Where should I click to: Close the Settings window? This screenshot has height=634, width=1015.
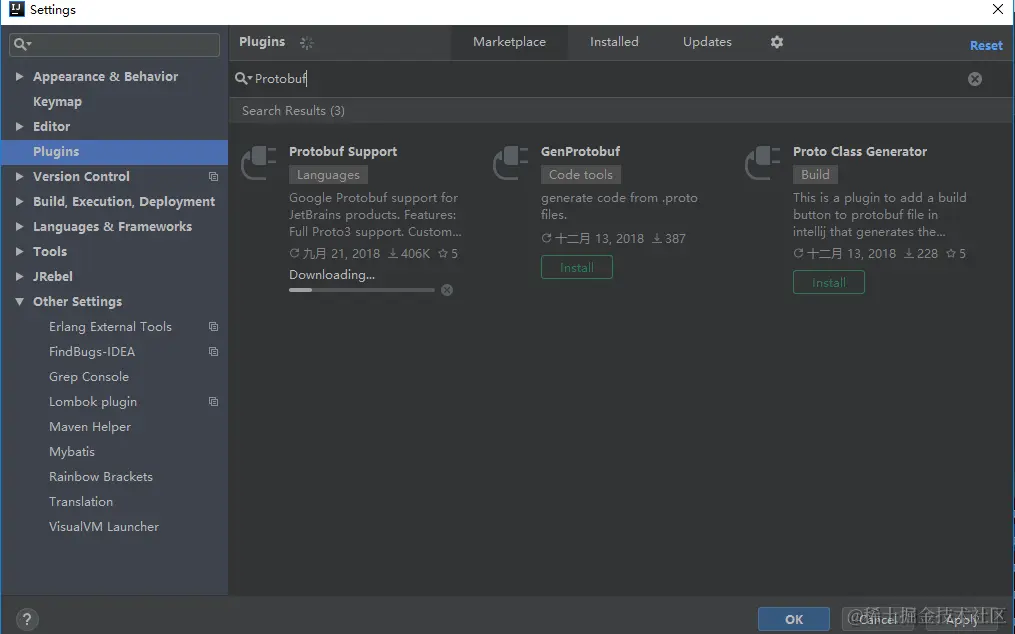[998, 9]
